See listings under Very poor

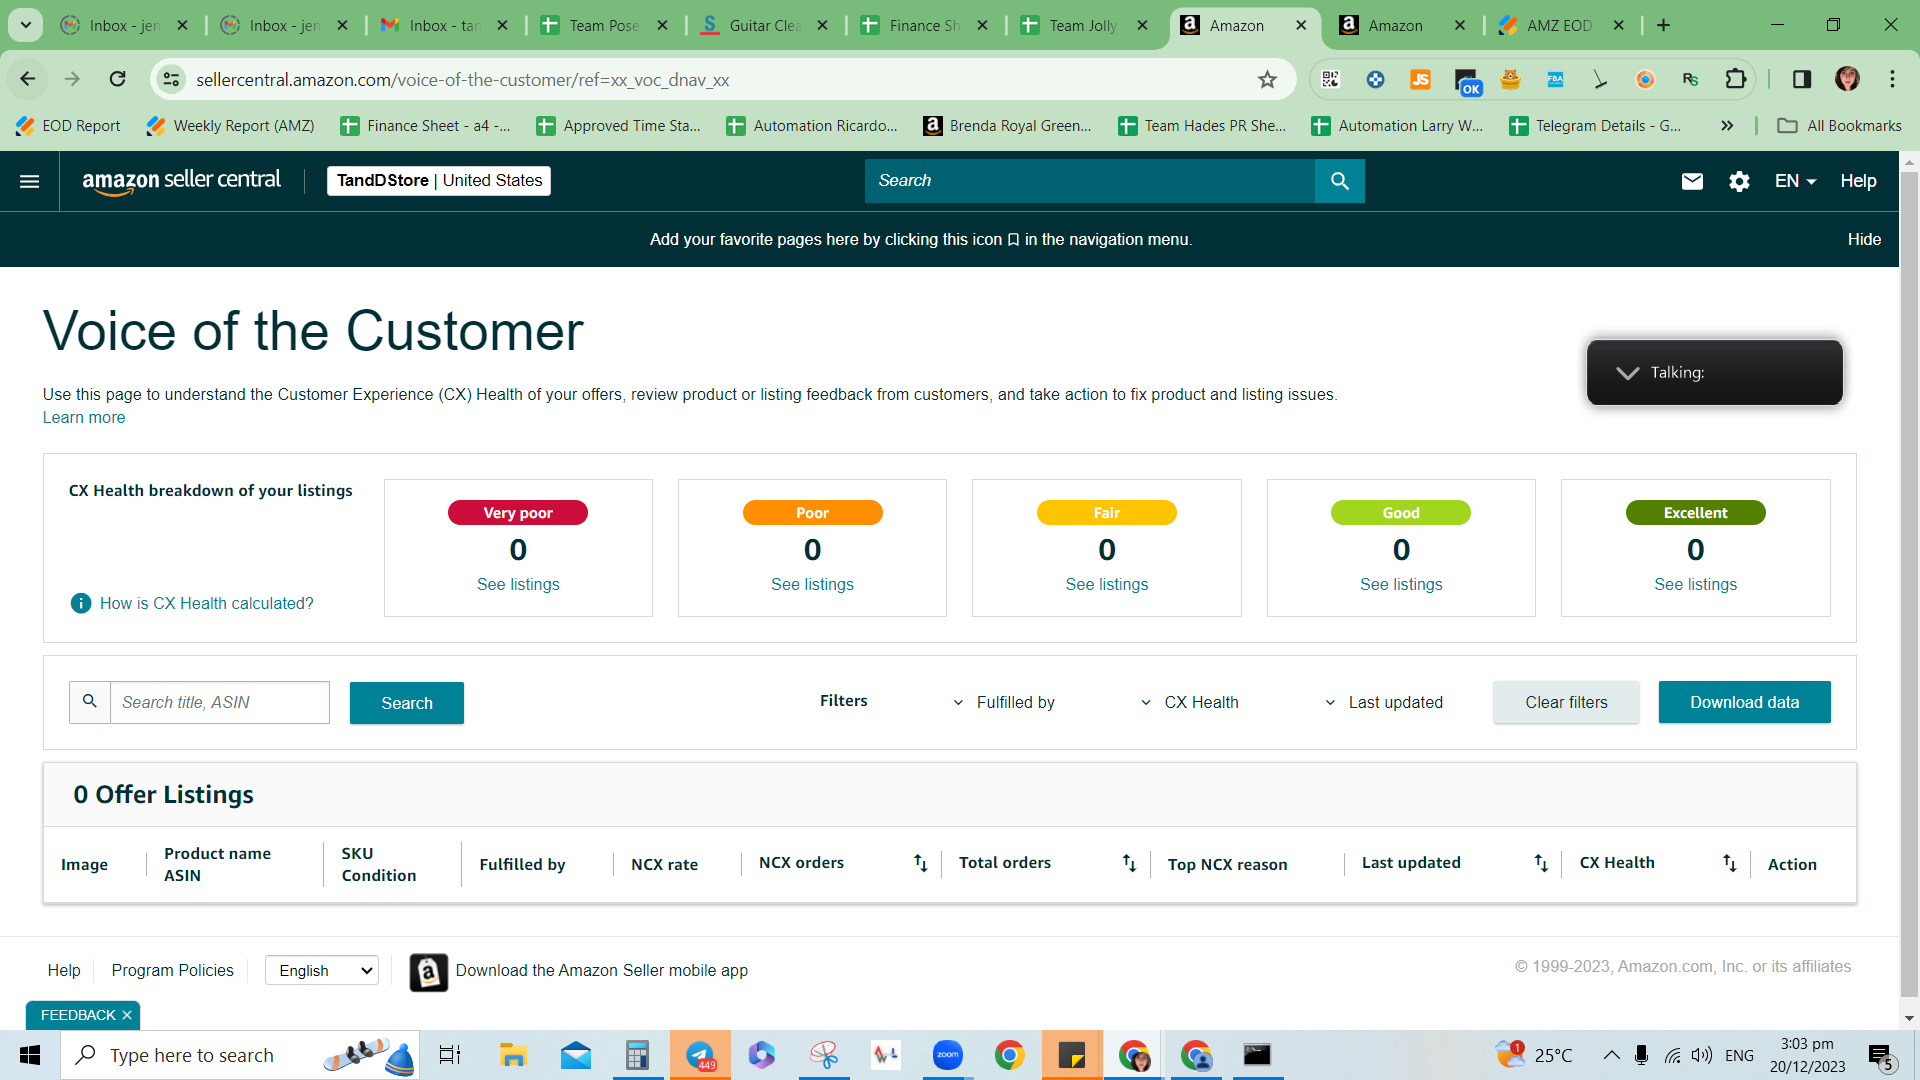pyautogui.click(x=518, y=584)
